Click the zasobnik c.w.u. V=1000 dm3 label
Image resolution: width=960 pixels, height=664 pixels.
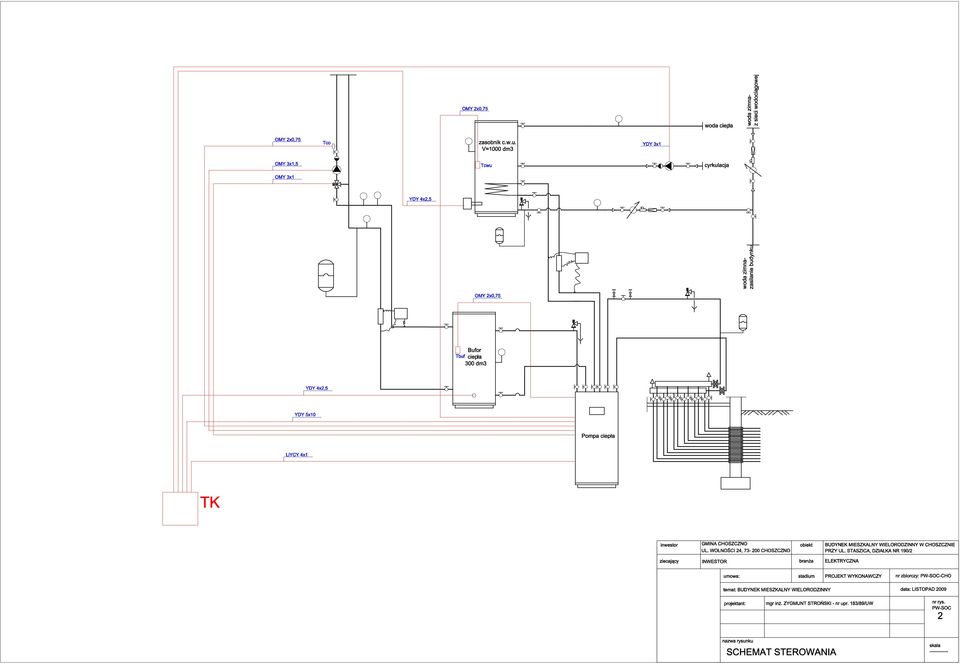(x=495, y=144)
